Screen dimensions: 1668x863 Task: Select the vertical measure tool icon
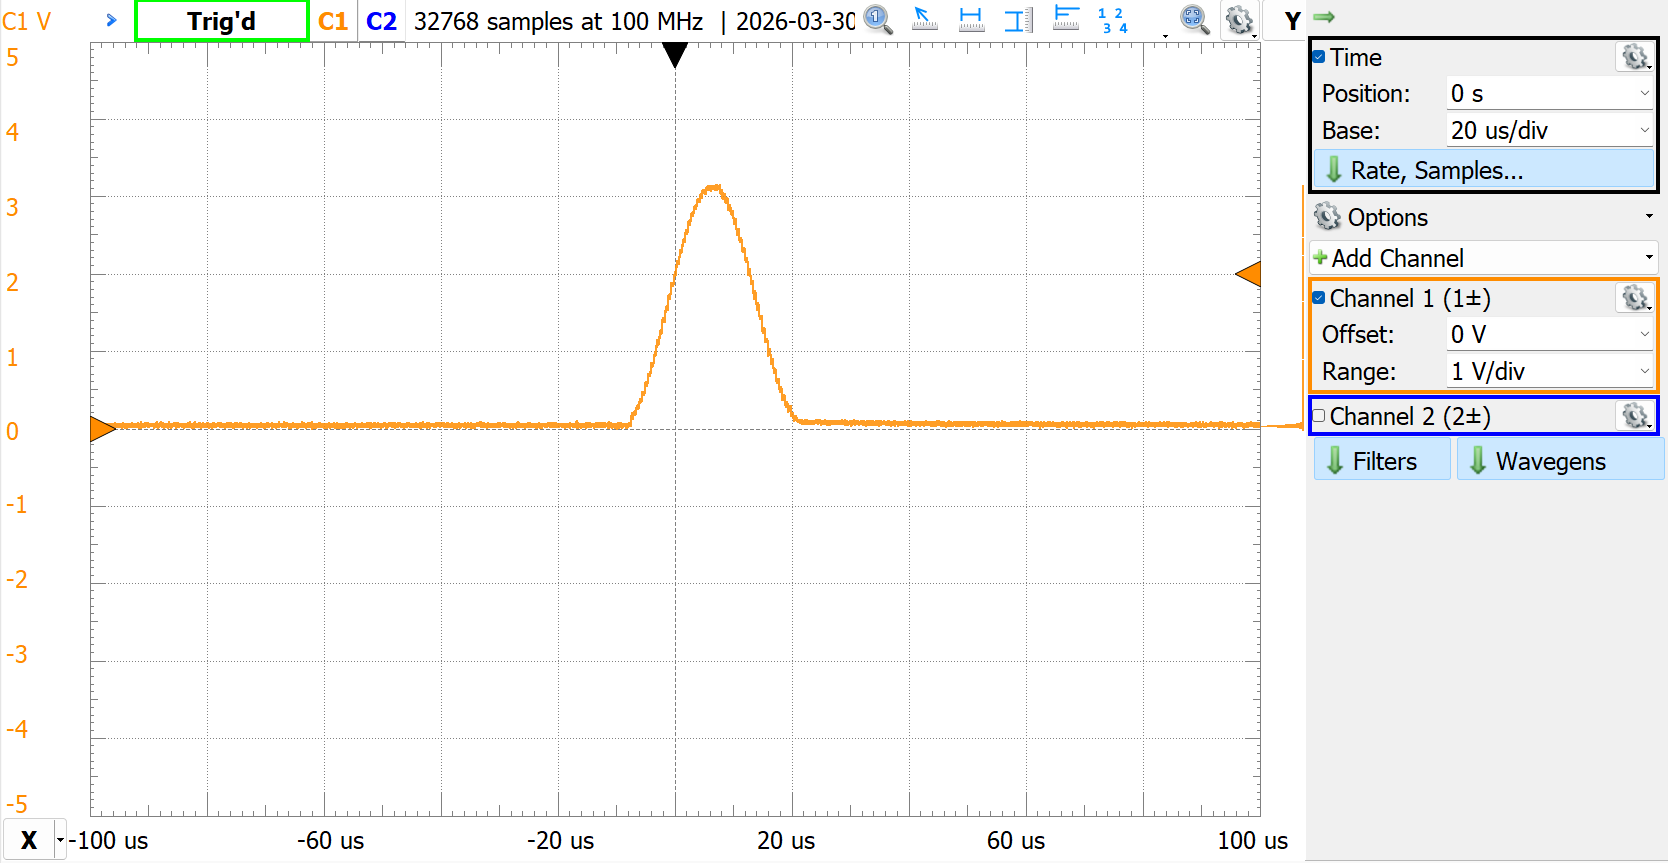tap(1018, 20)
